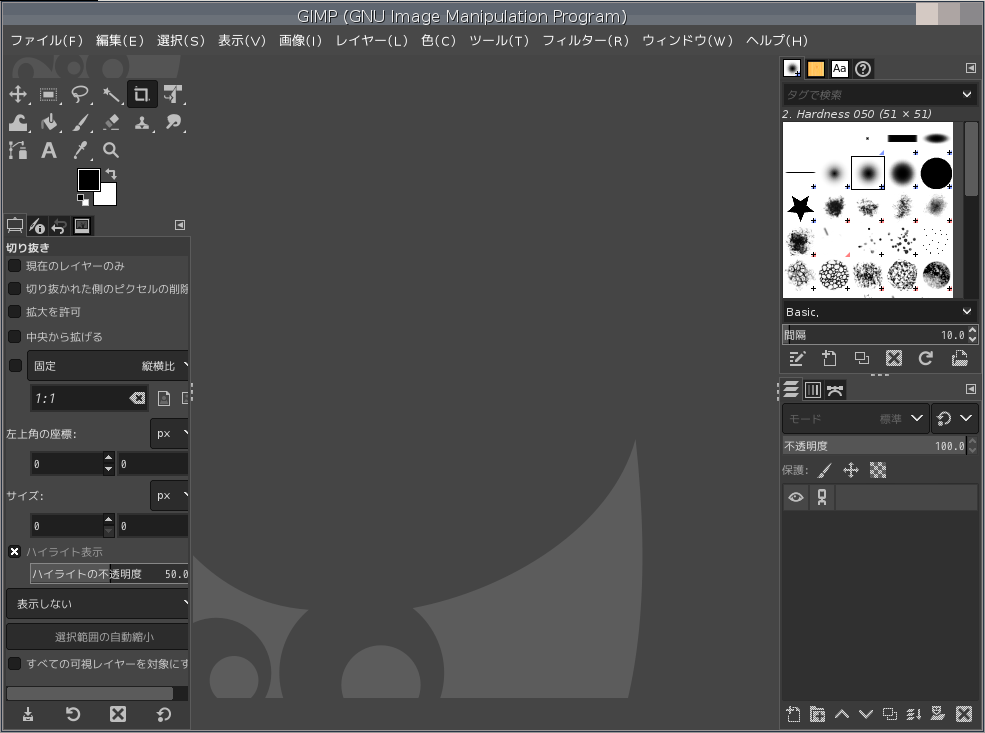Viewport: 985px width, 733px height.
Task: Select the black star brush thumbnail
Action: 800,207
